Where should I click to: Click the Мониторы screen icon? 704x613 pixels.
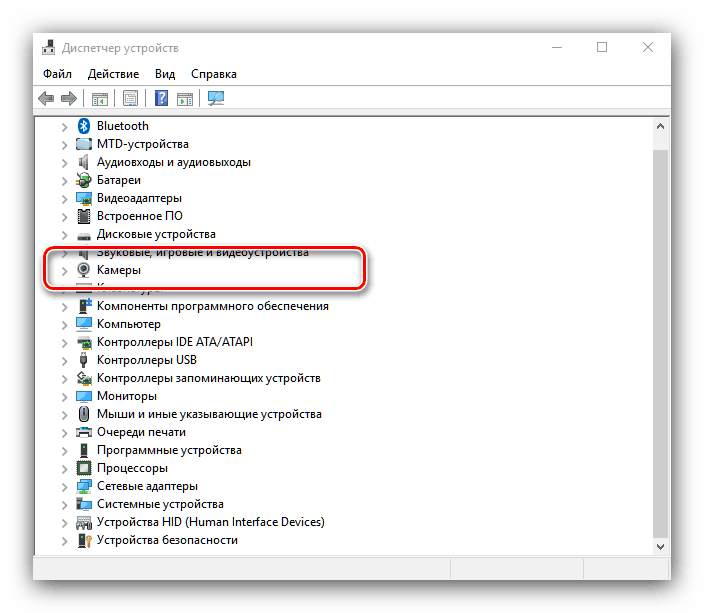point(84,396)
